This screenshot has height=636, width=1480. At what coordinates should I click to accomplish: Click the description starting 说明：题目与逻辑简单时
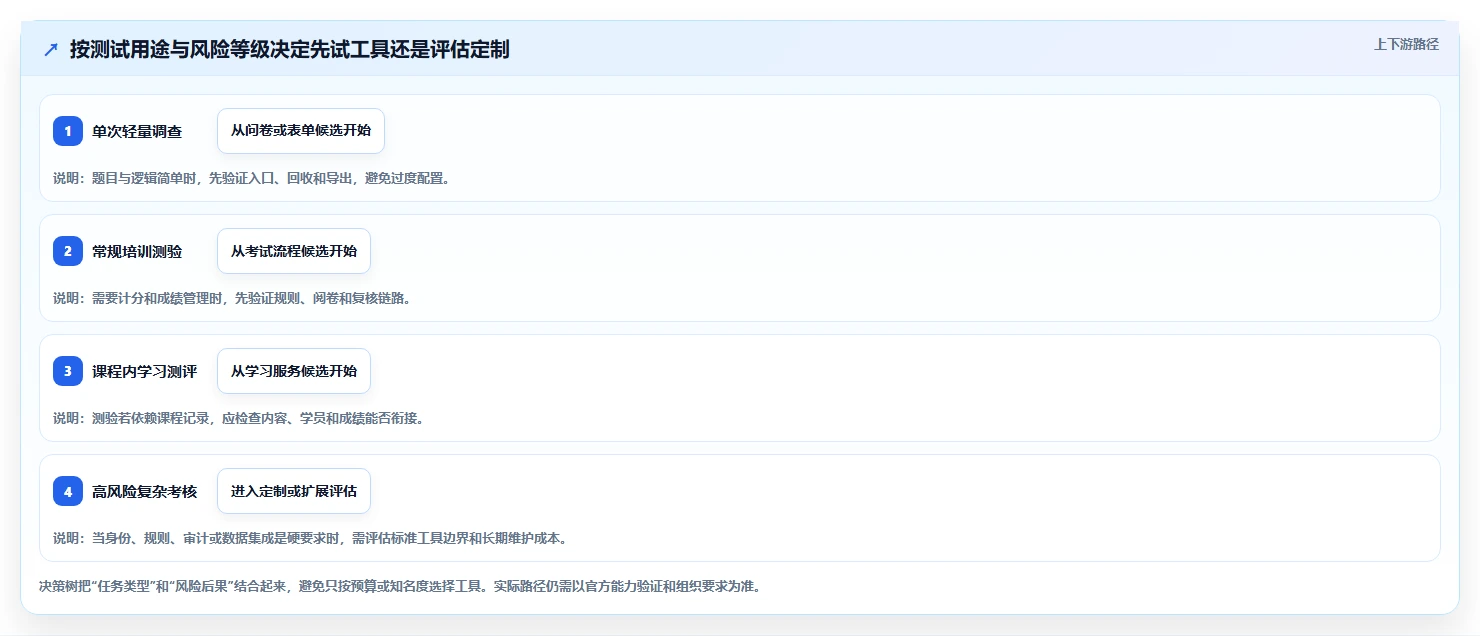[x=251, y=178]
